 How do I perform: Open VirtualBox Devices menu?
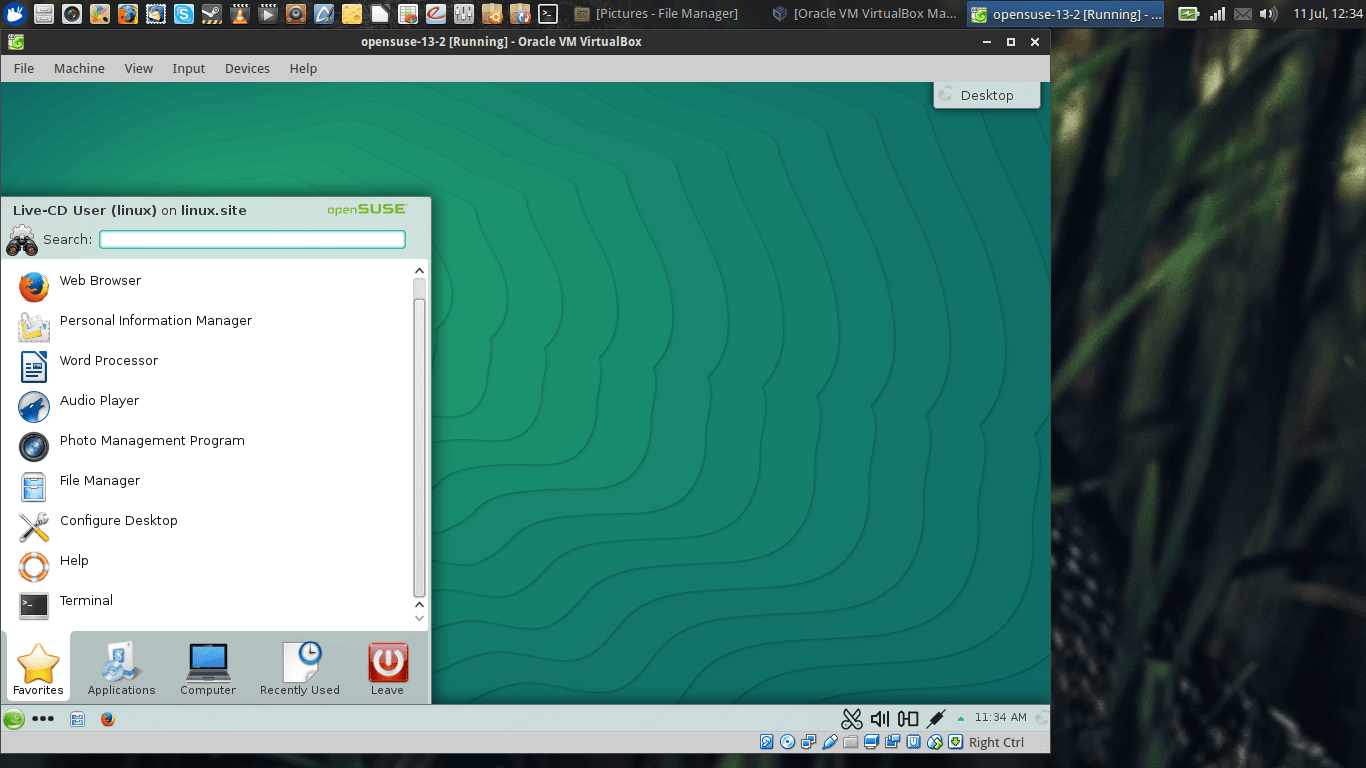coord(247,69)
